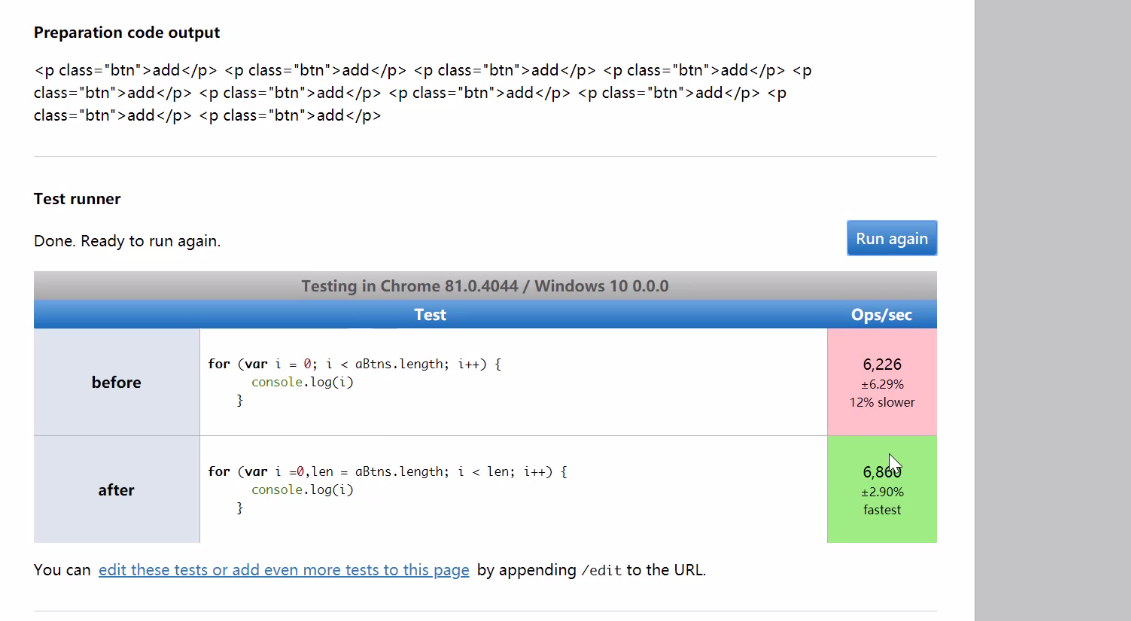This screenshot has width=1131, height=621.
Task: Select the green 6,860 fastest cell
Action: pos(882,489)
